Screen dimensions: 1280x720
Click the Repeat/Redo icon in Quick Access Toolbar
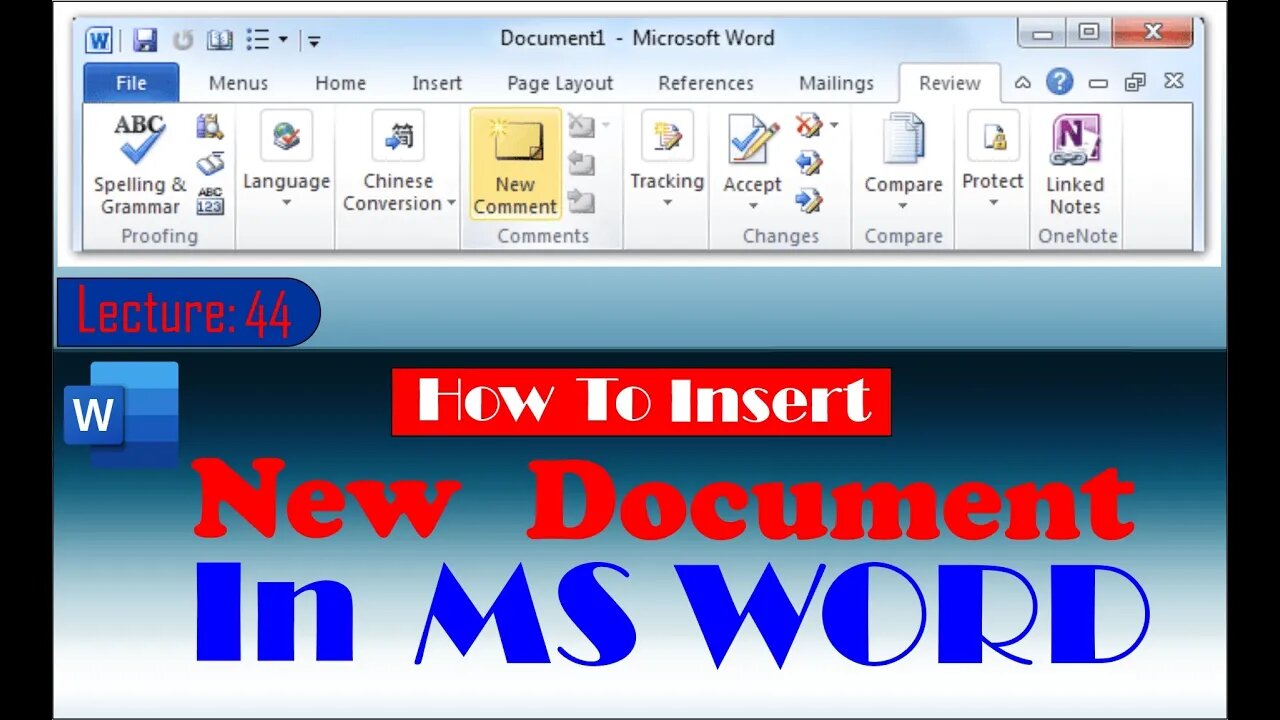tap(182, 40)
